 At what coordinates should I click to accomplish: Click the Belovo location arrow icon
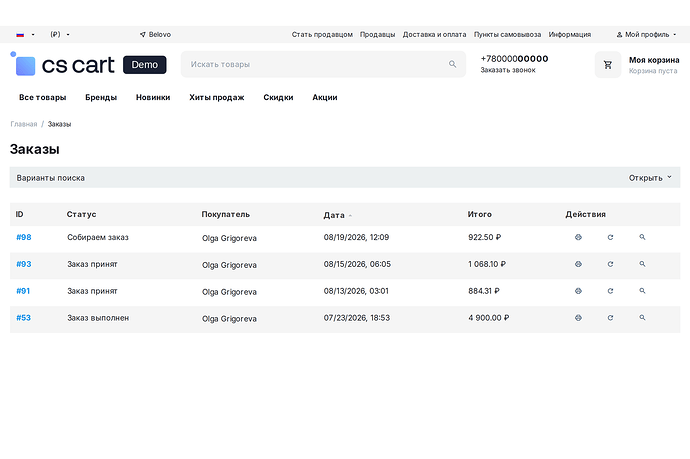click(x=143, y=34)
